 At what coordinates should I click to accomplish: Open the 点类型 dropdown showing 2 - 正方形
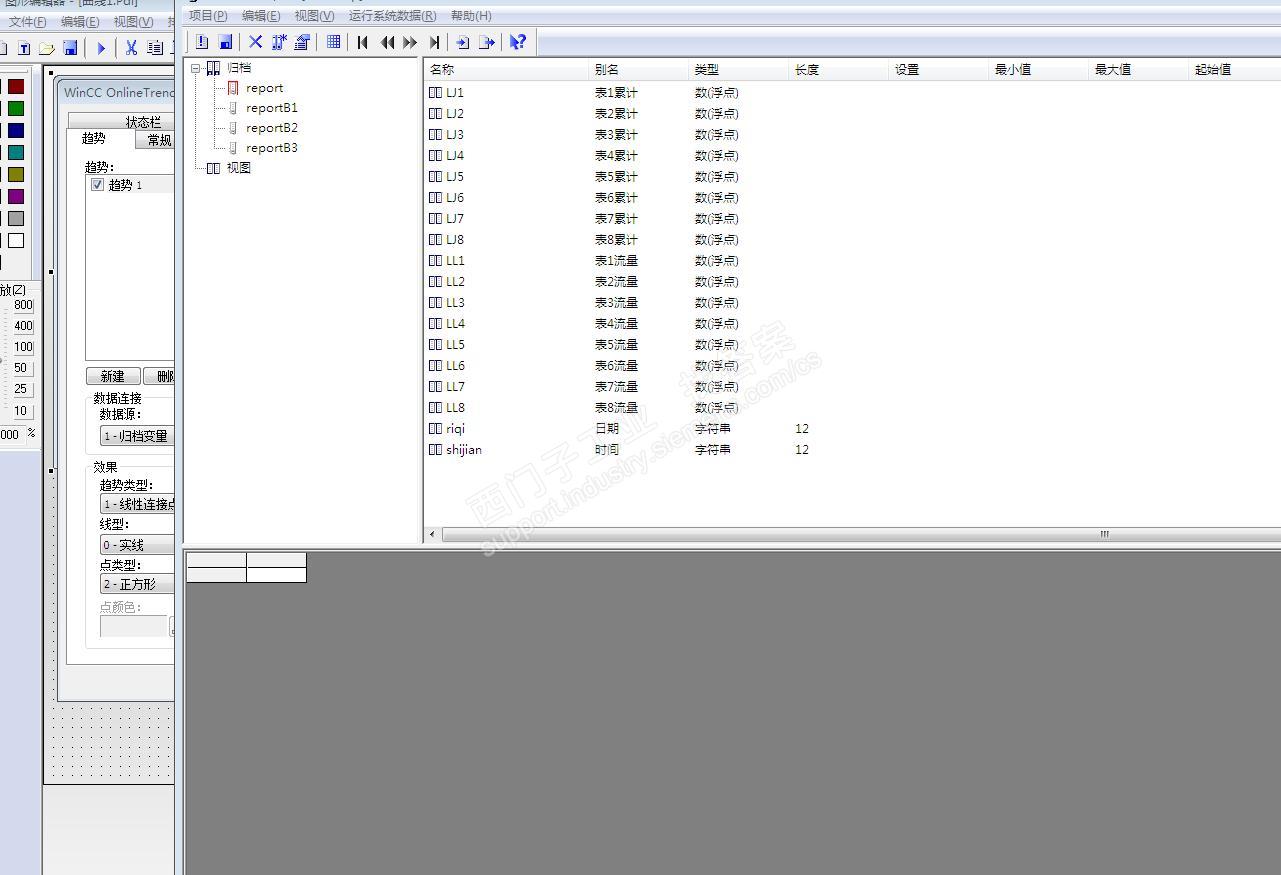(x=137, y=584)
